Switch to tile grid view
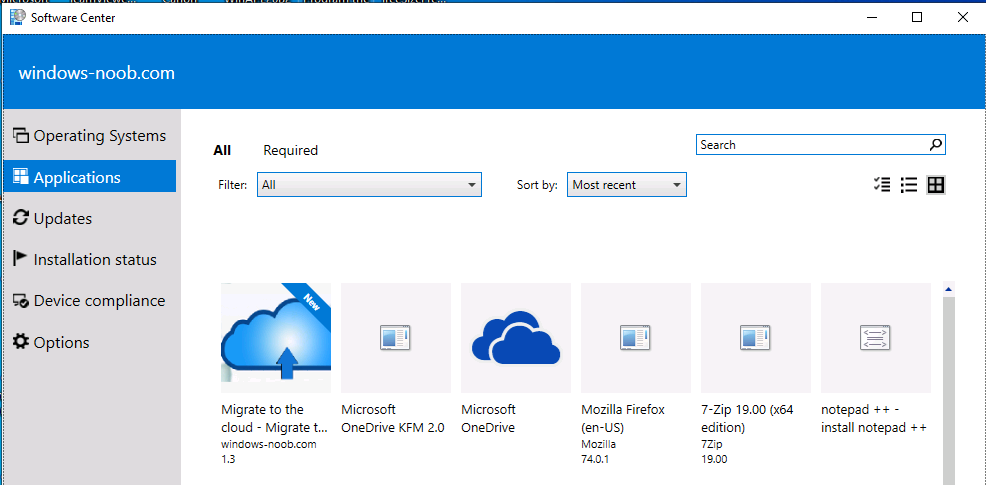The height and width of the screenshot is (485, 986). tap(936, 185)
